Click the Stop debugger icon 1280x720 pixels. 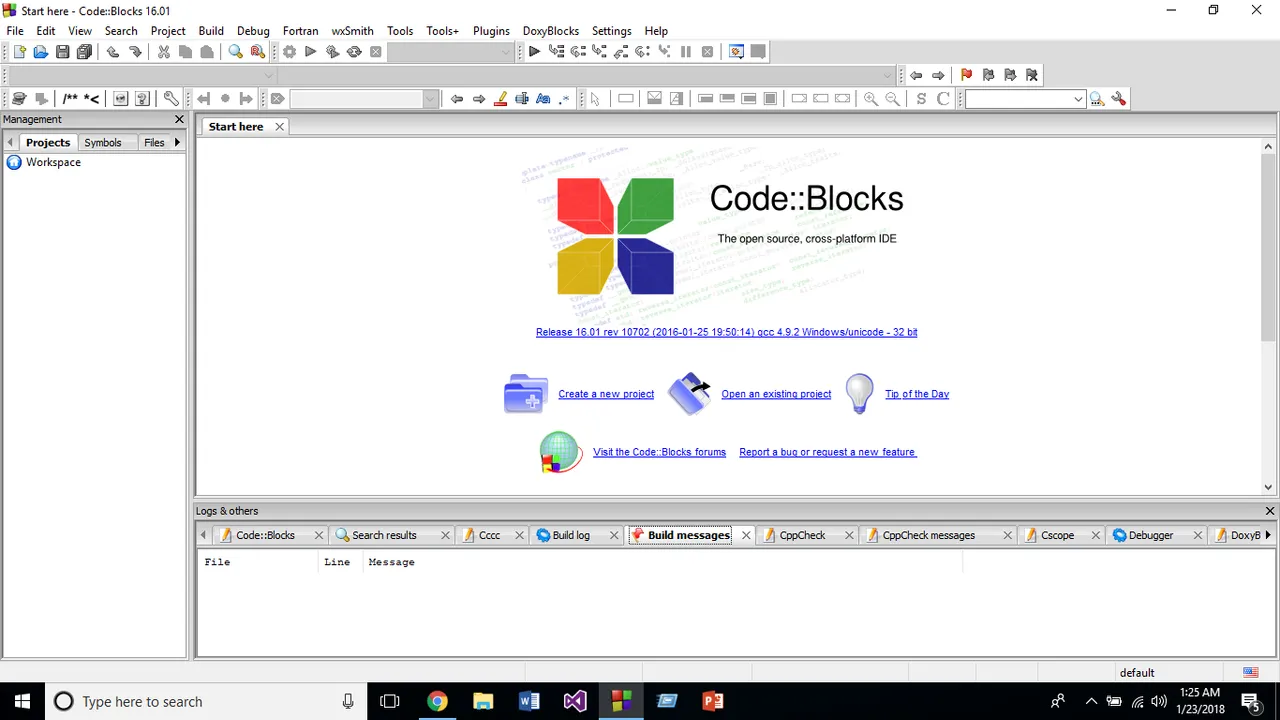708,52
